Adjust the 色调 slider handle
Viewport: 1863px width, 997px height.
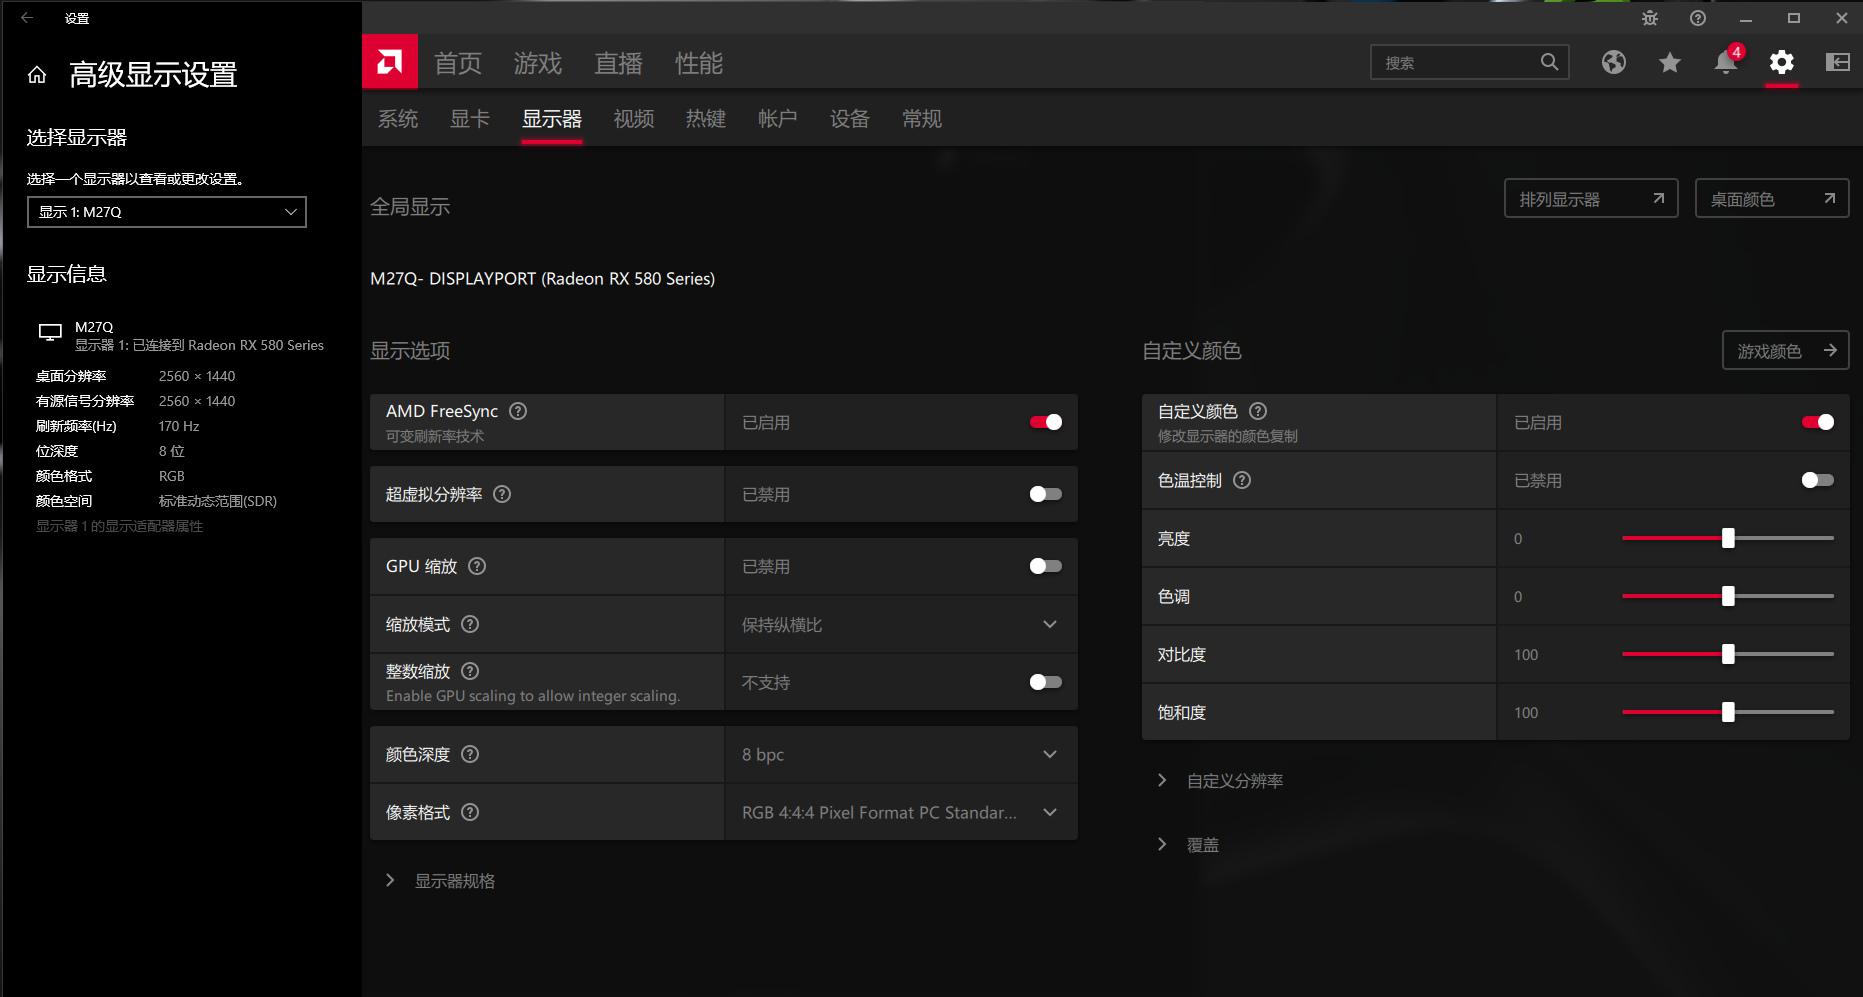[1728, 596]
